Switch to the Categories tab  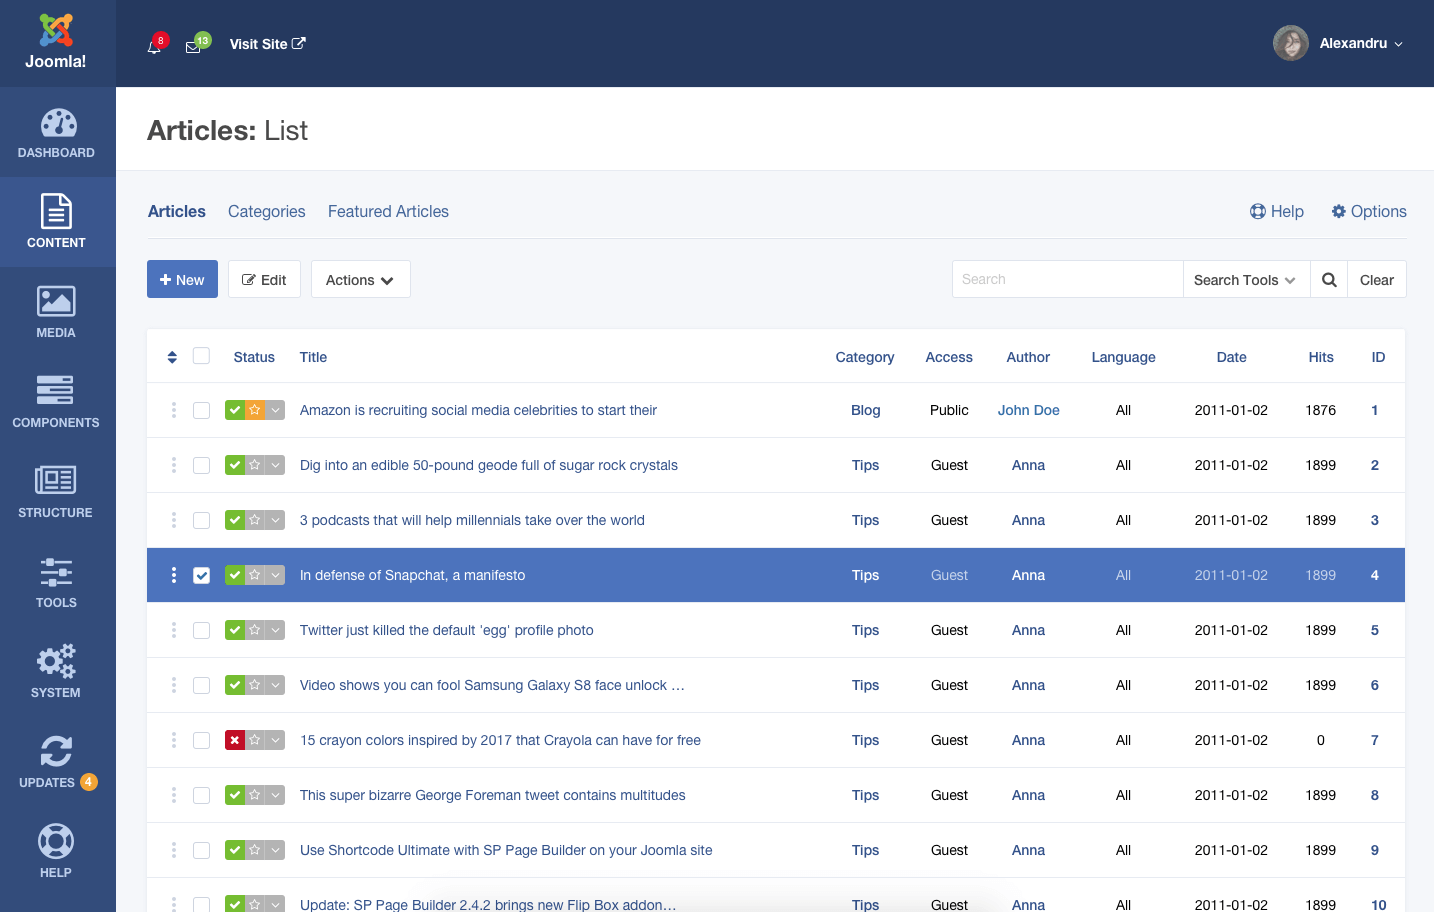(266, 211)
